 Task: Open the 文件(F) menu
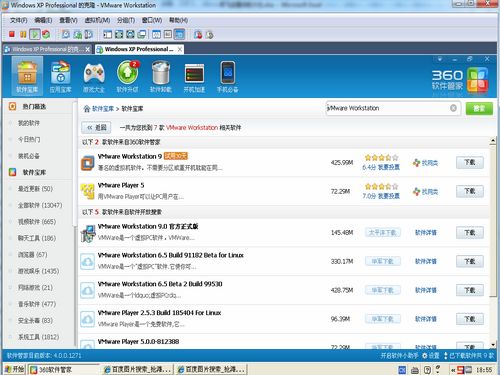[18, 20]
